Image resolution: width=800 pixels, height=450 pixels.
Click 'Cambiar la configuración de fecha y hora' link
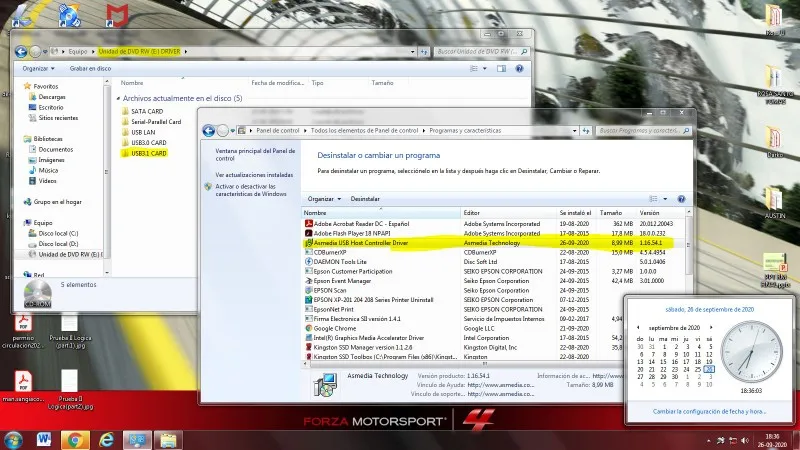pos(709,411)
